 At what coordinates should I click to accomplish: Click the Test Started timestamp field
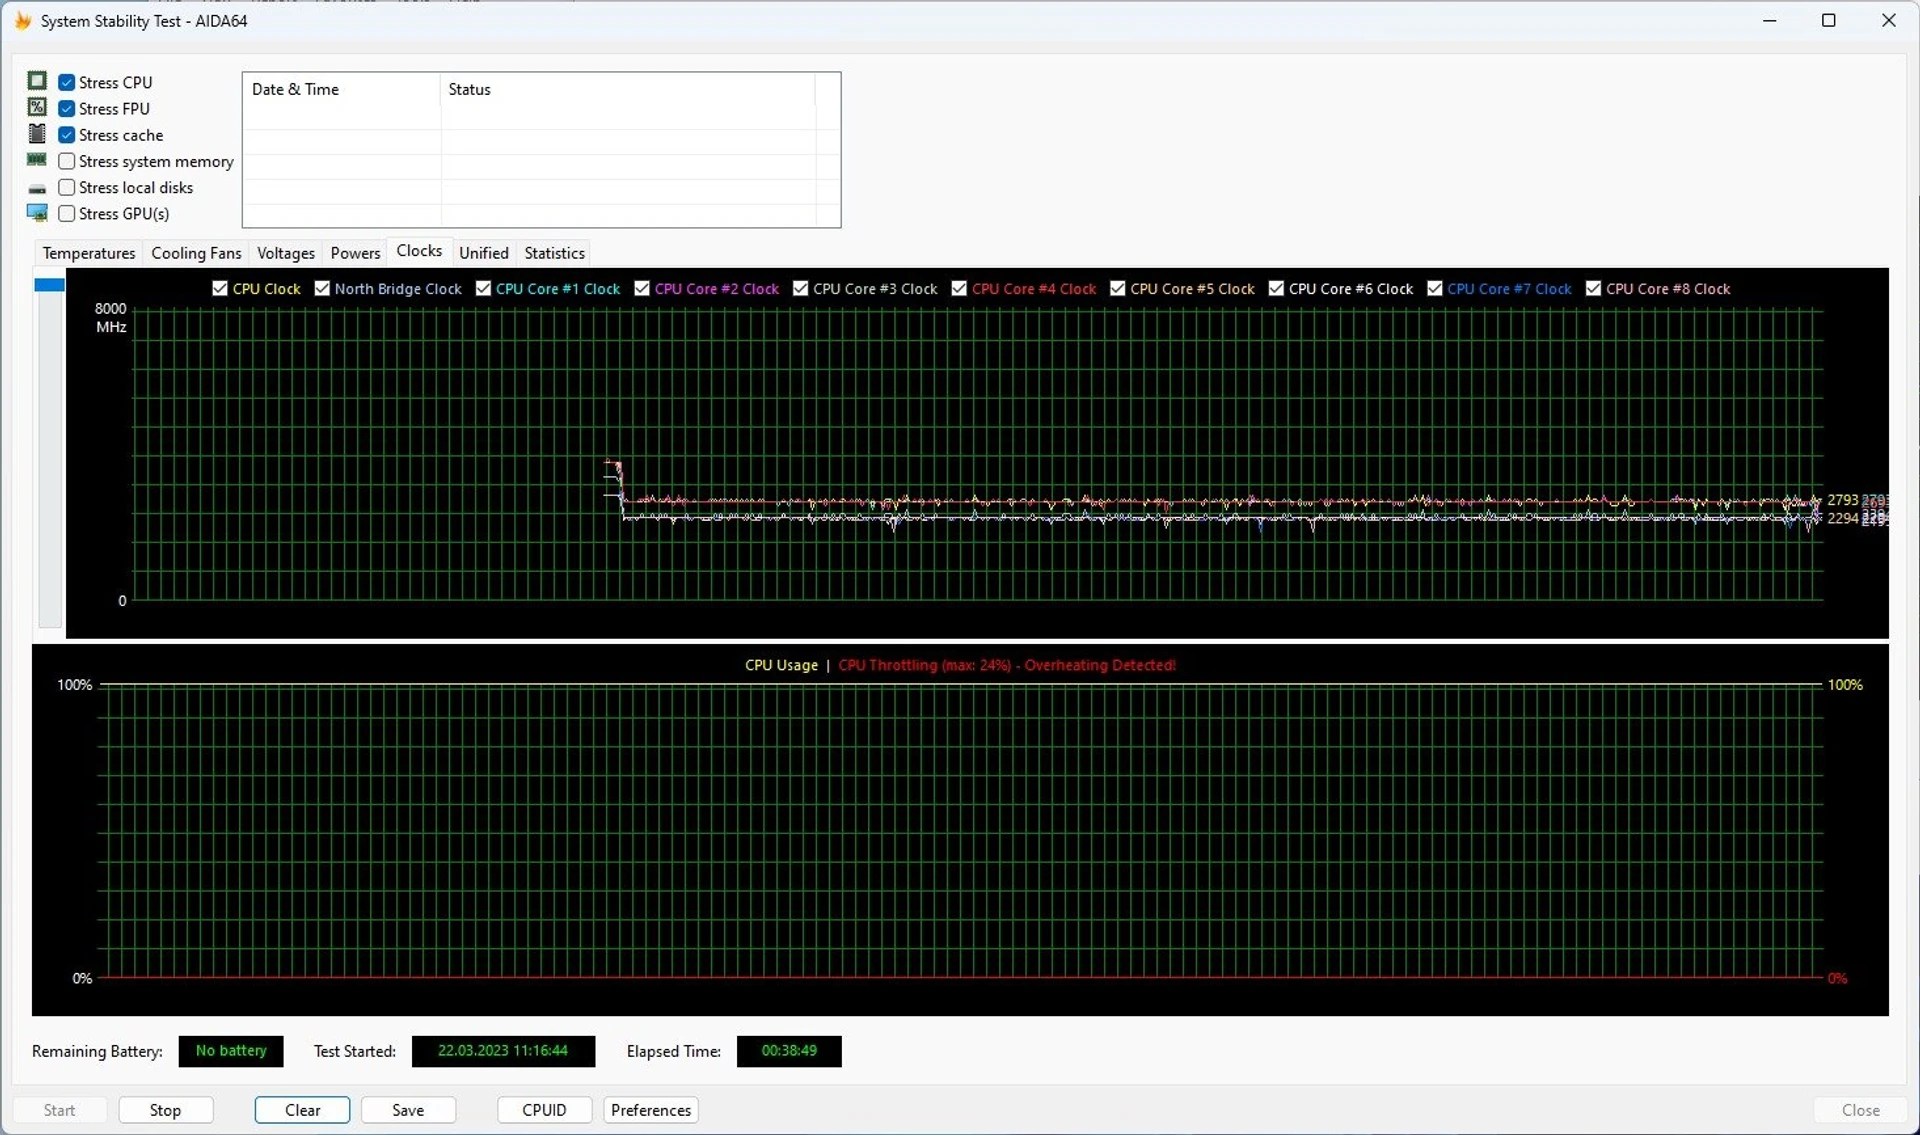tap(503, 1051)
